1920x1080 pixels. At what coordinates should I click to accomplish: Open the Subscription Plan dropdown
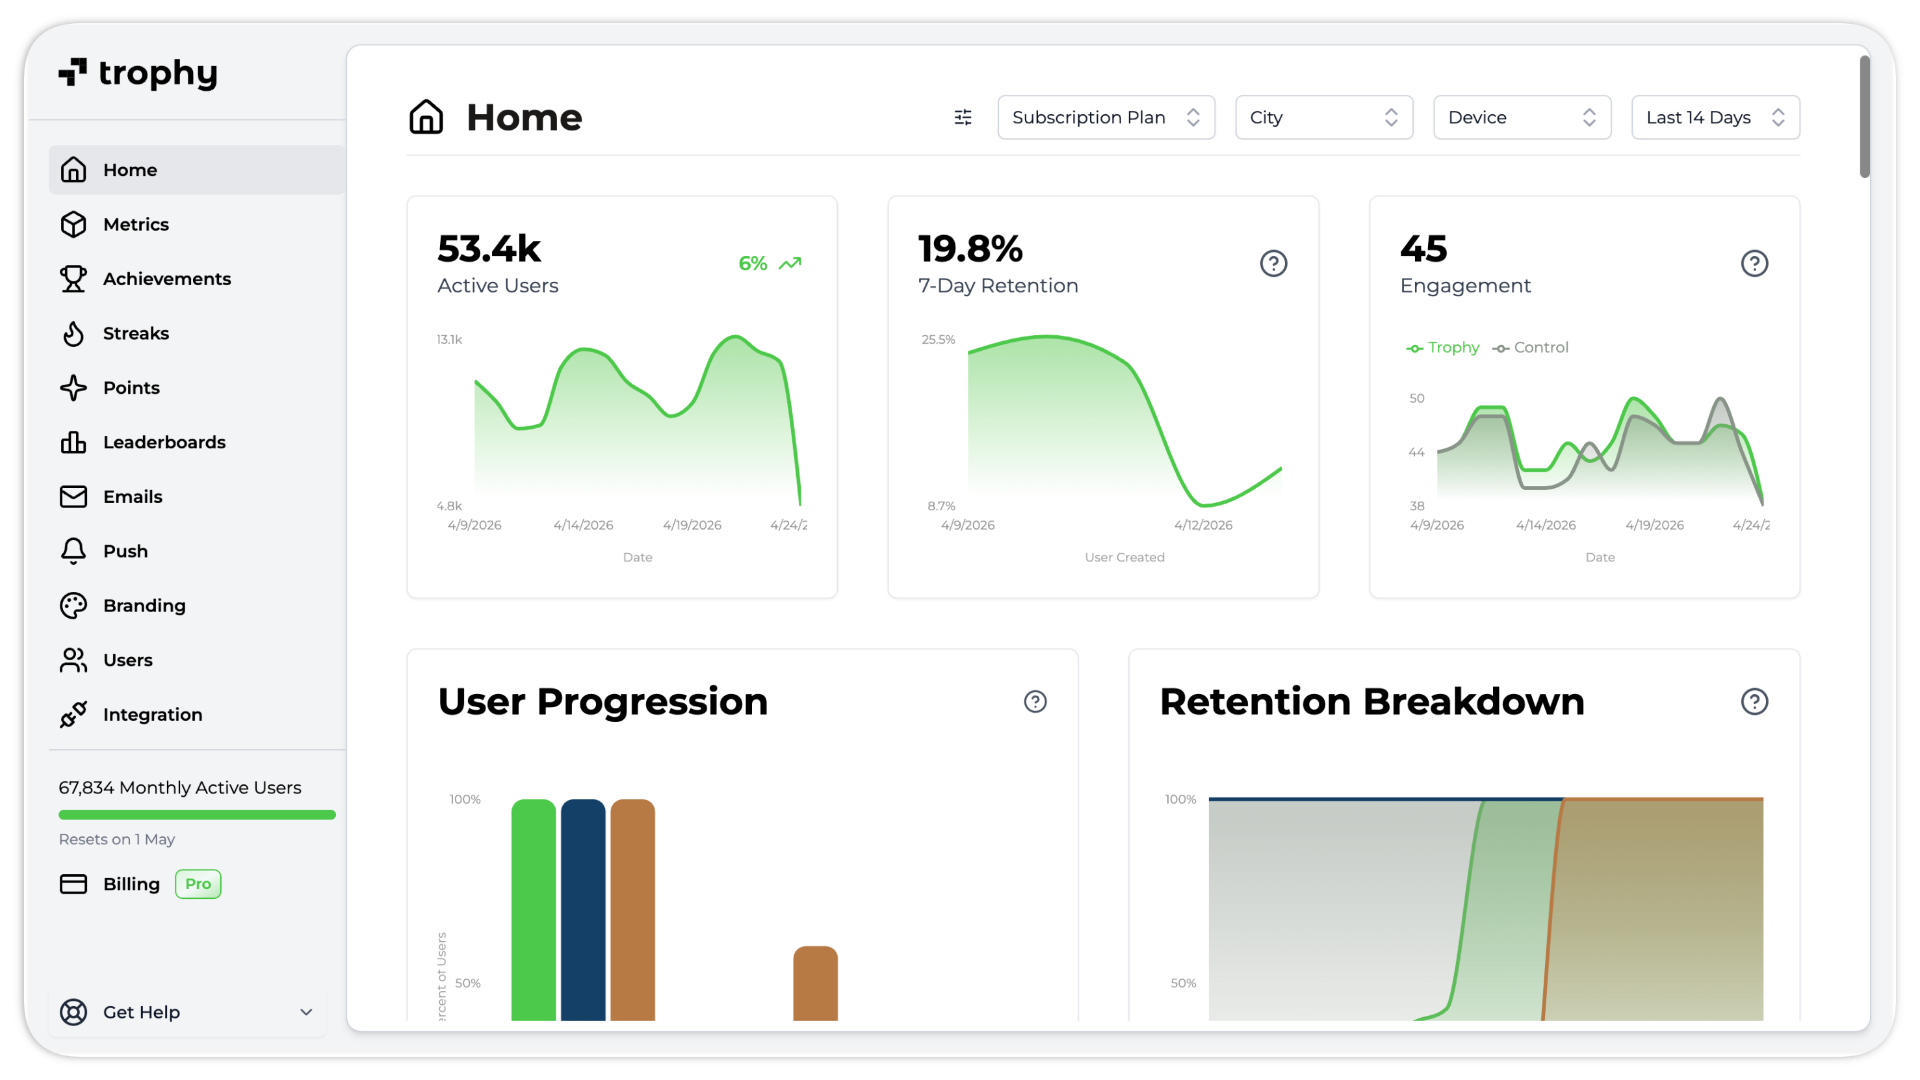point(1105,118)
